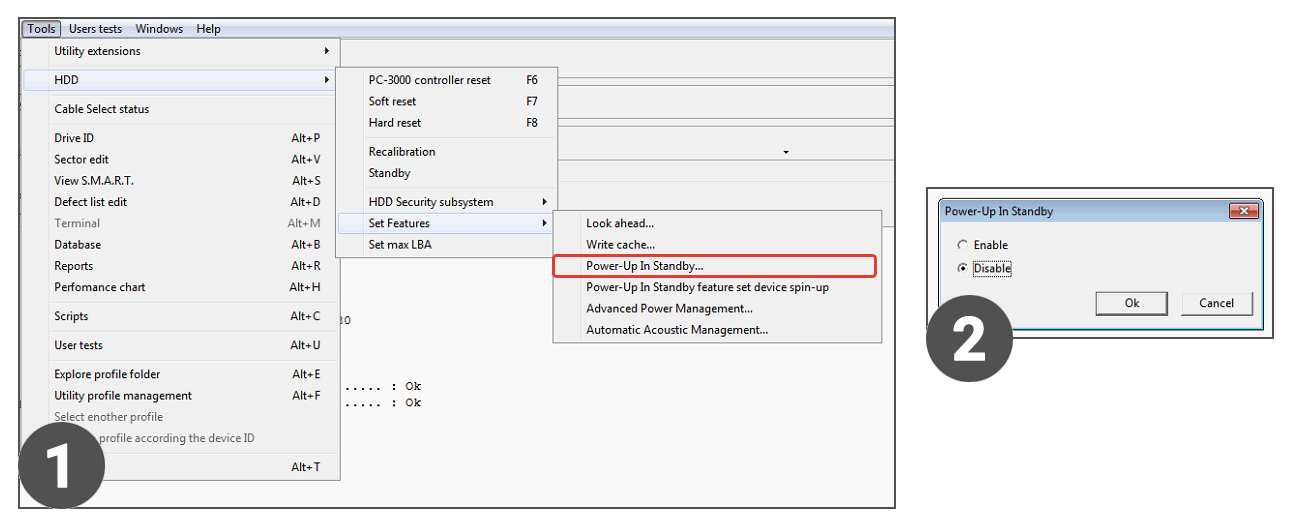The width and height of the screenshot is (1297, 531).
Task: Expand the Set Features submenu
Action: point(446,223)
